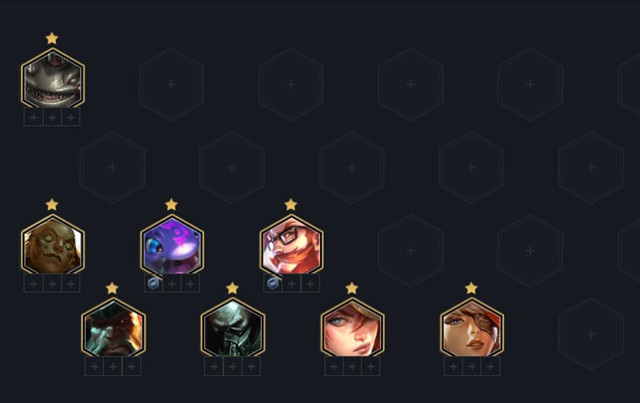This screenshot has width=640, height=403.
Task: Select the purple creature champion portrait
Action: [172, 245]
